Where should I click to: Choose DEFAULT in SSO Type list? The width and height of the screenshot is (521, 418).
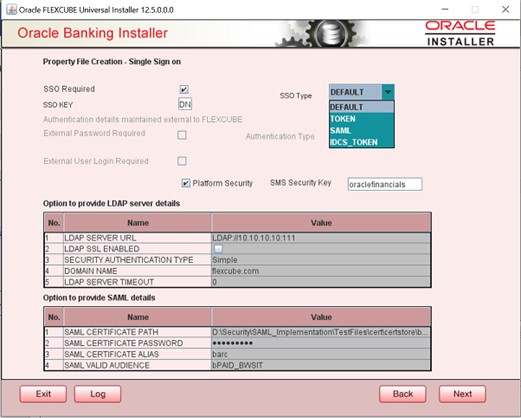point(362,107)
